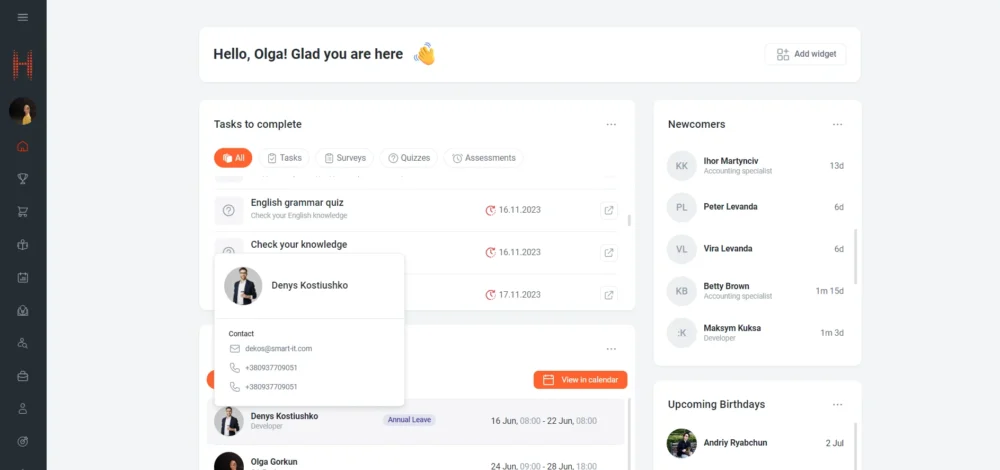Open the English grammar quiz external link icon
The height and width of the screenshot is (470, 1000).
[609, 210]
